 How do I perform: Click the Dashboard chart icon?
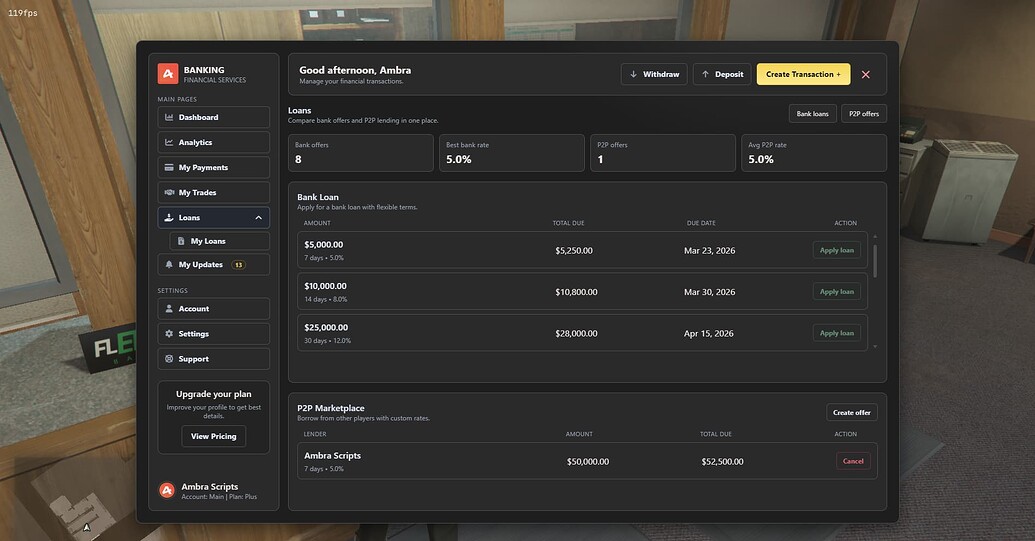point(169,117)
